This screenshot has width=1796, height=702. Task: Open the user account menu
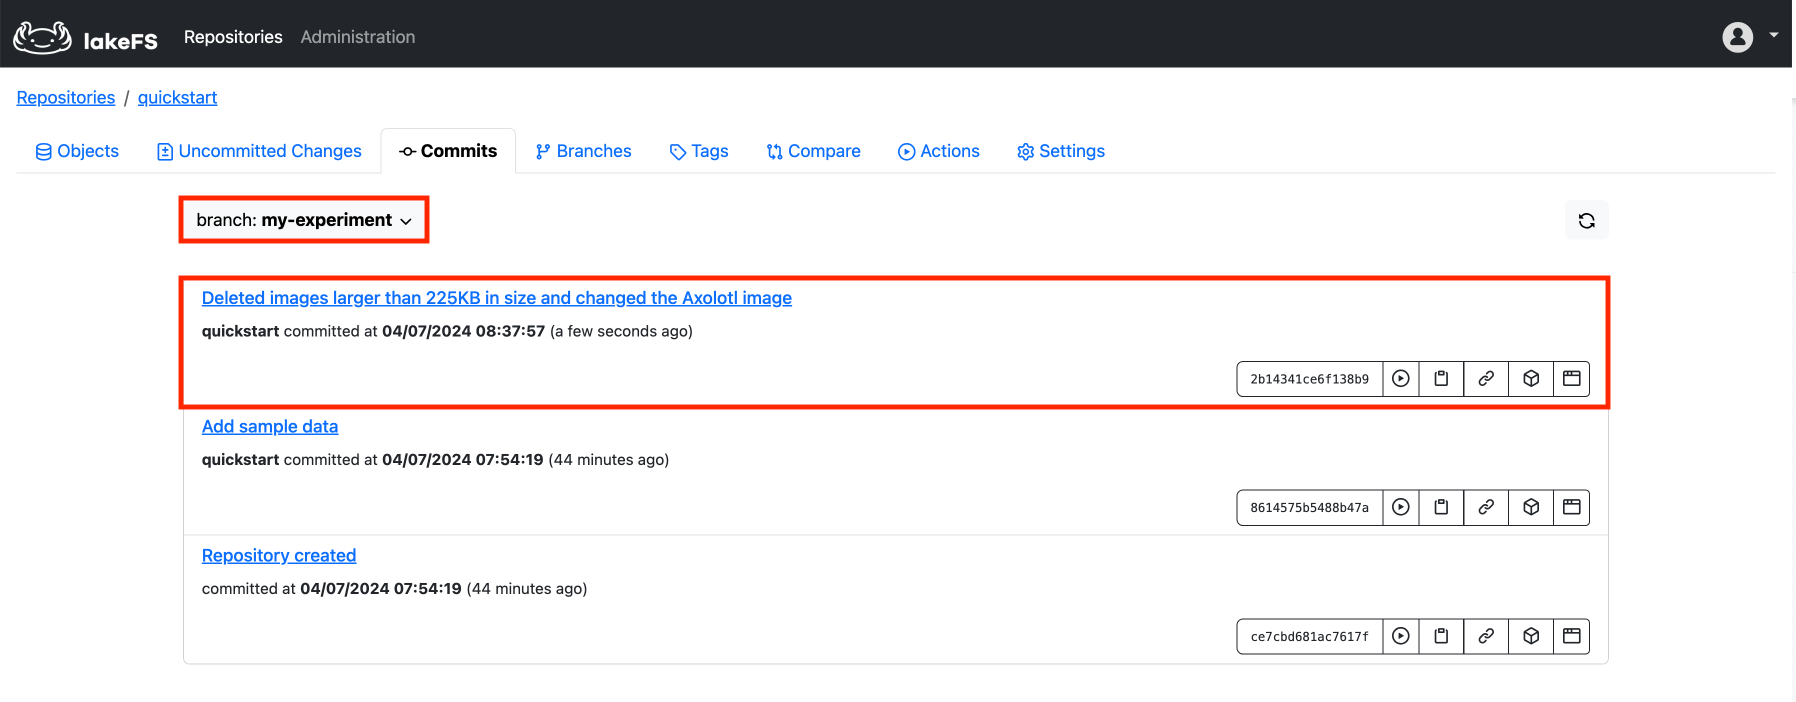pos(1749,37)
